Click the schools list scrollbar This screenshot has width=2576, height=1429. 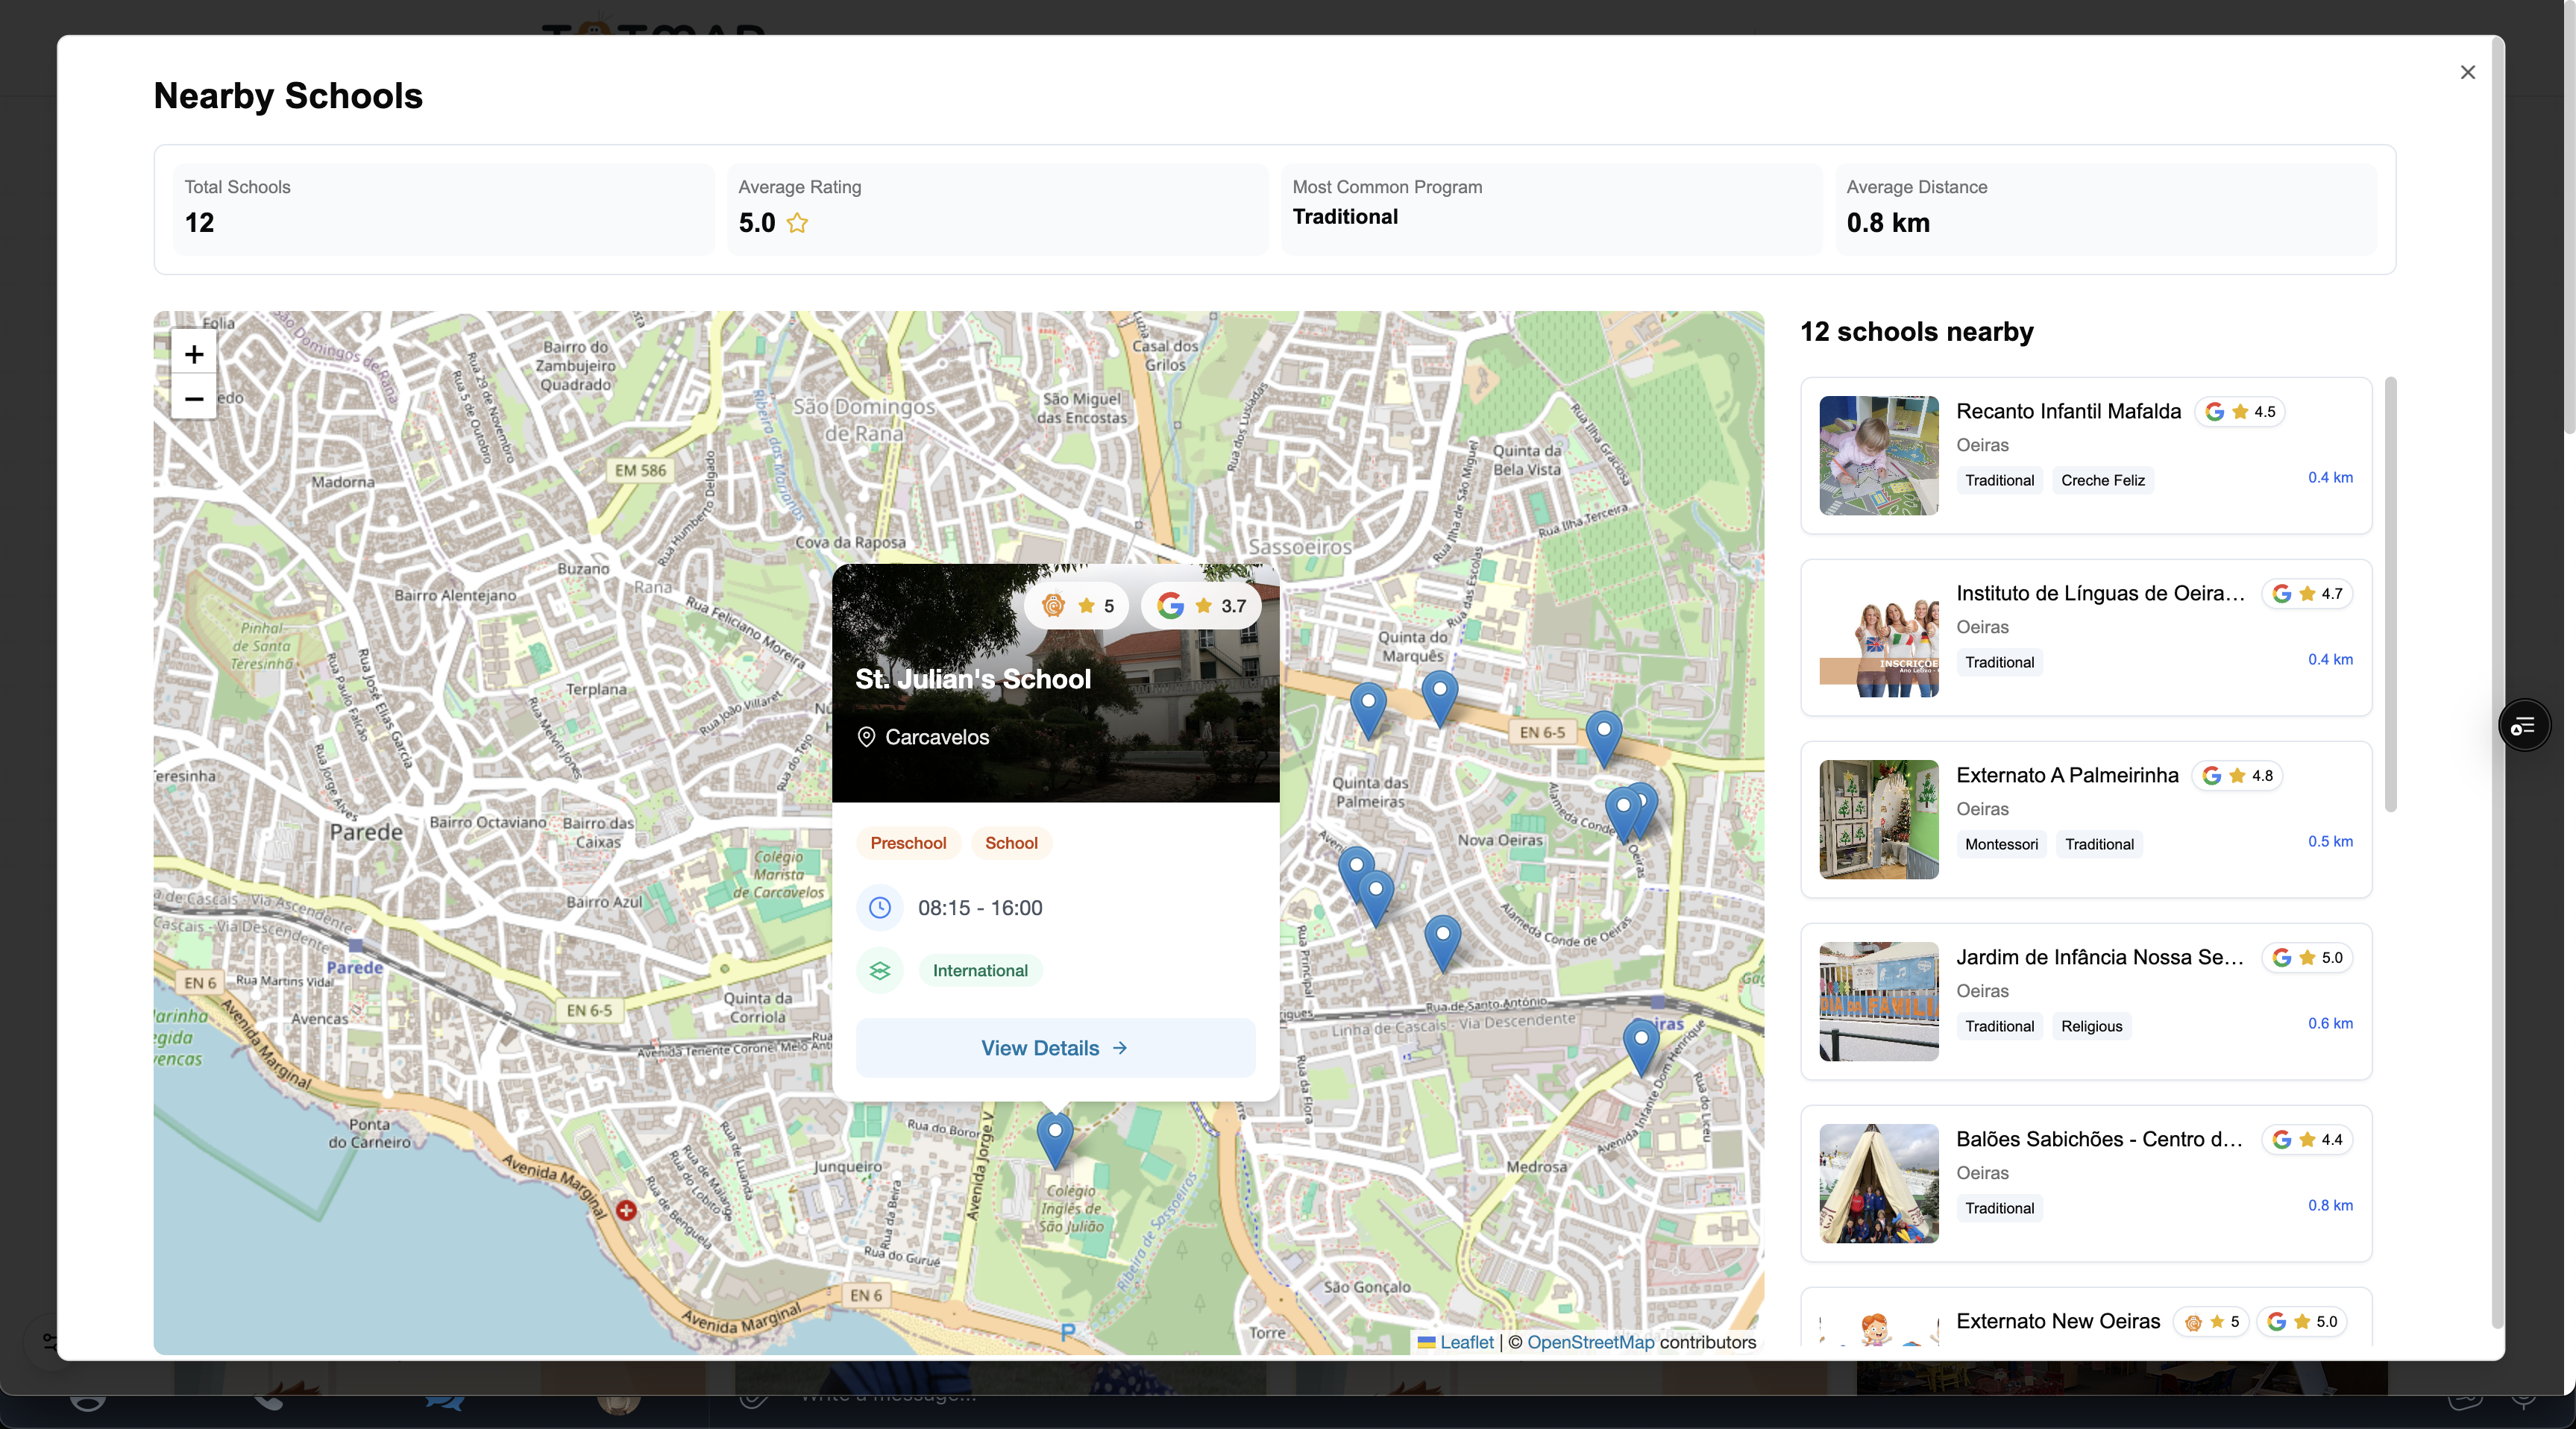click(2390, 595)
